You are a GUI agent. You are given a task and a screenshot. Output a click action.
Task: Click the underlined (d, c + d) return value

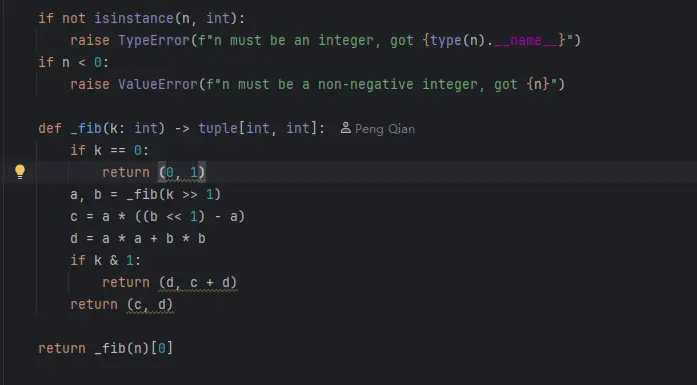(198, 282)
